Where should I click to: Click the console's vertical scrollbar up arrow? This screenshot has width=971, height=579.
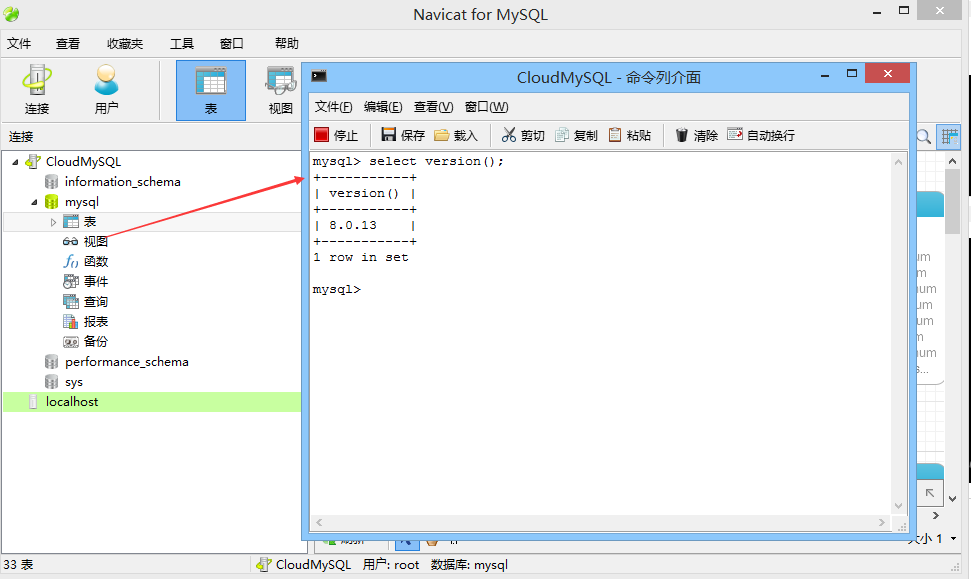[898, 162]
